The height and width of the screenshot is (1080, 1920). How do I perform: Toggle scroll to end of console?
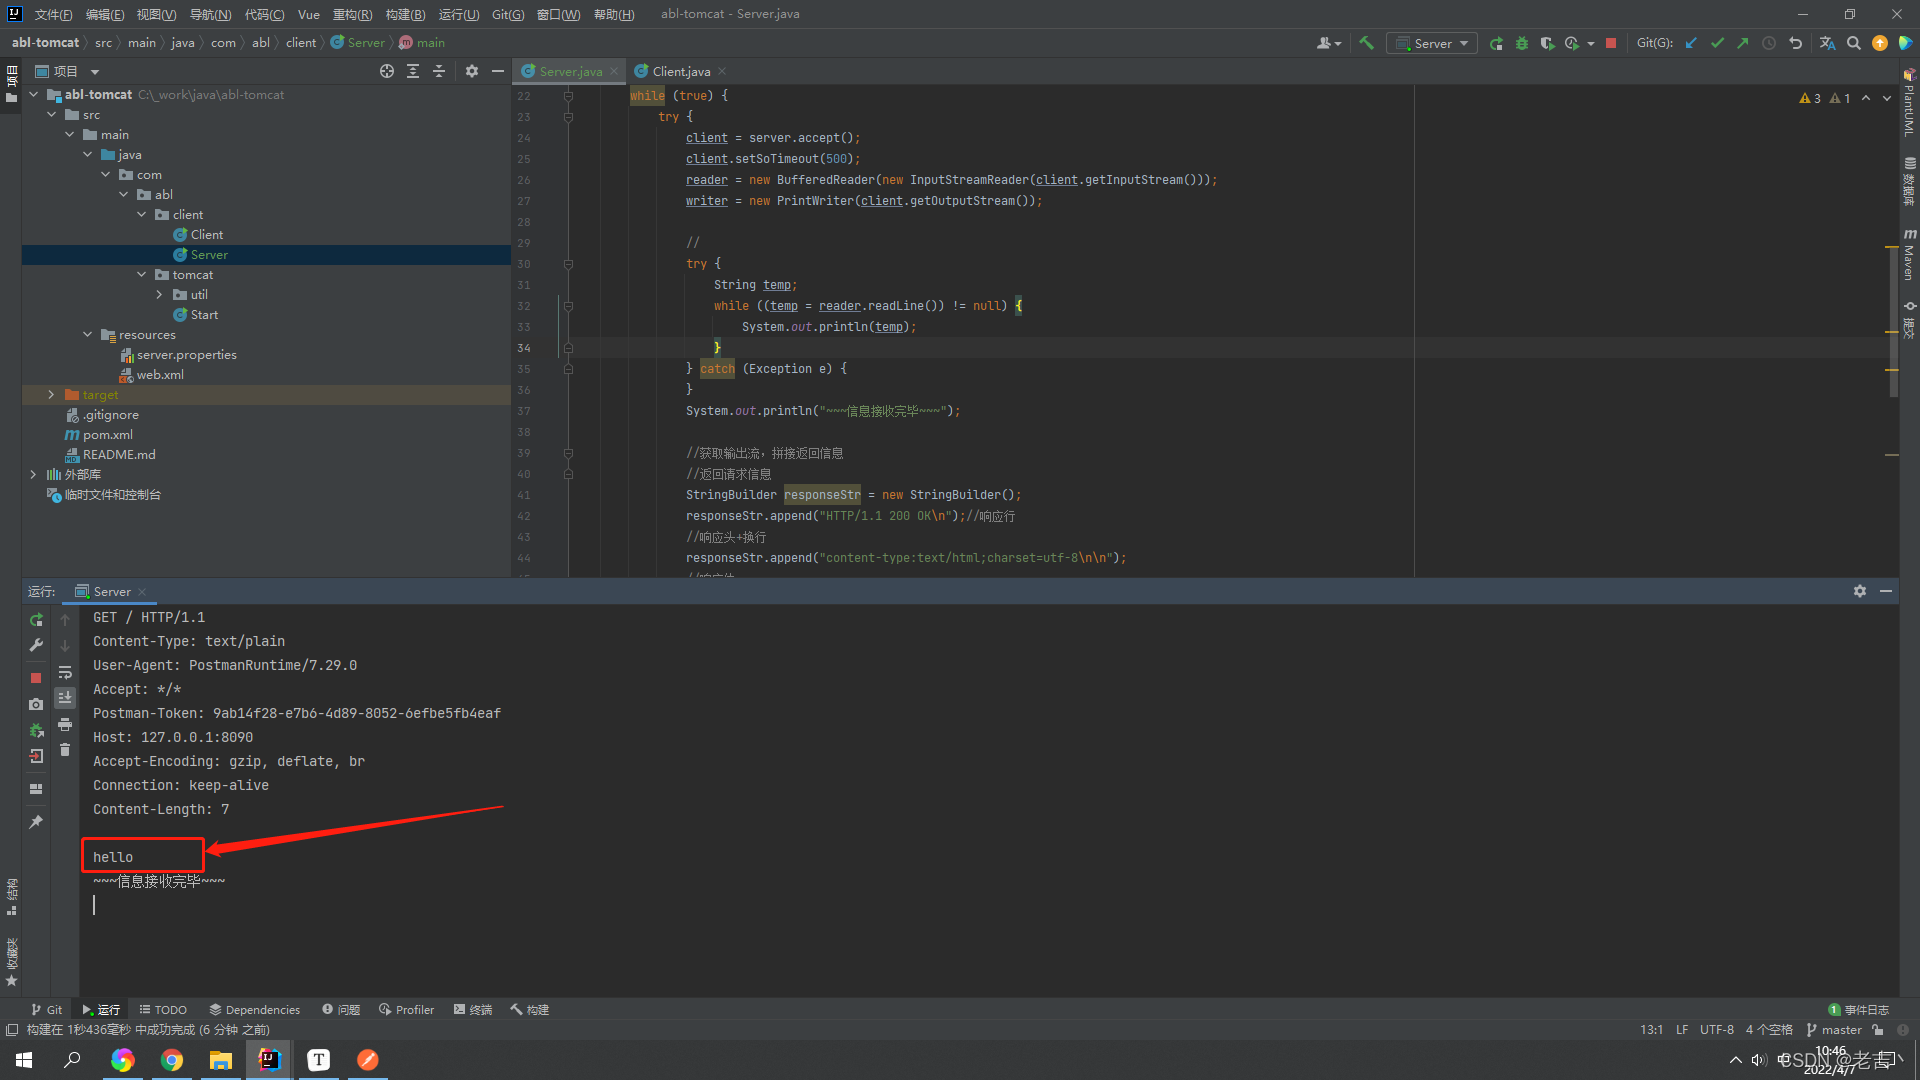coord(65,697)
